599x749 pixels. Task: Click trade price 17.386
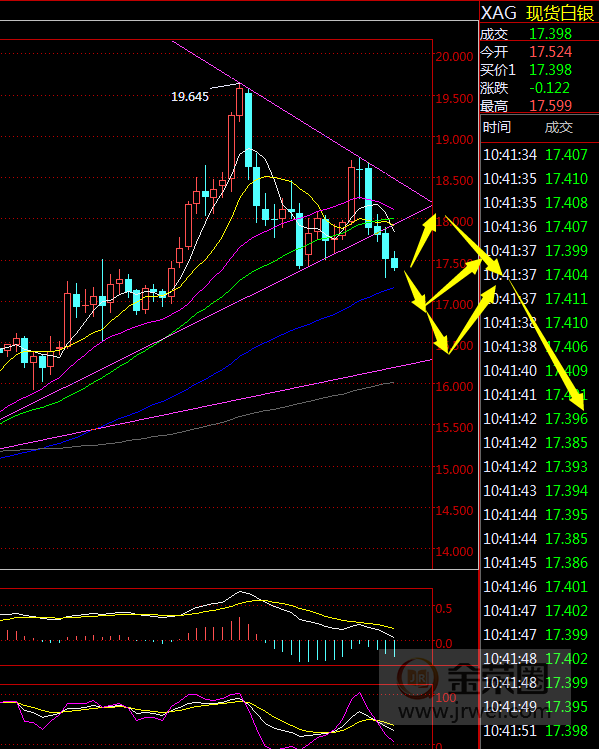[567, 563]
